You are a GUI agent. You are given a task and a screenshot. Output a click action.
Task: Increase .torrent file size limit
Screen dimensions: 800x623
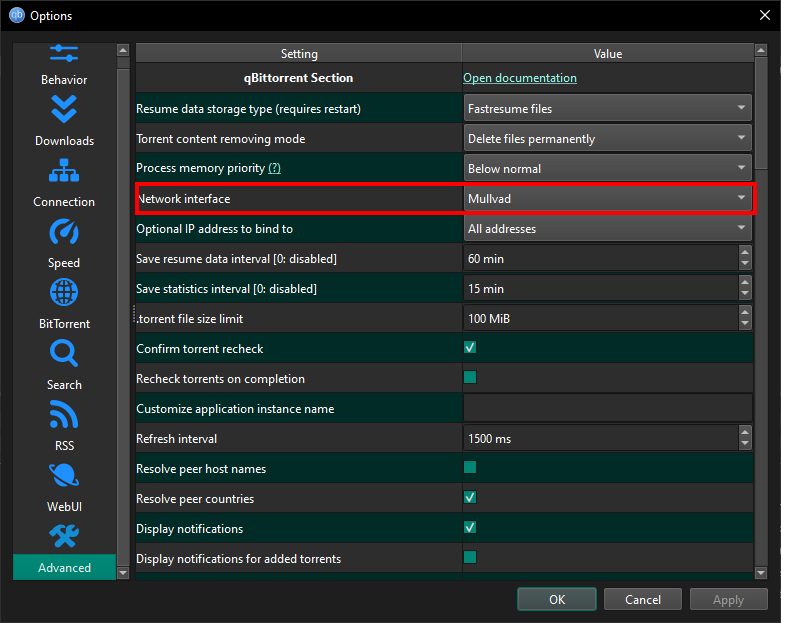[x=745, y=313]
